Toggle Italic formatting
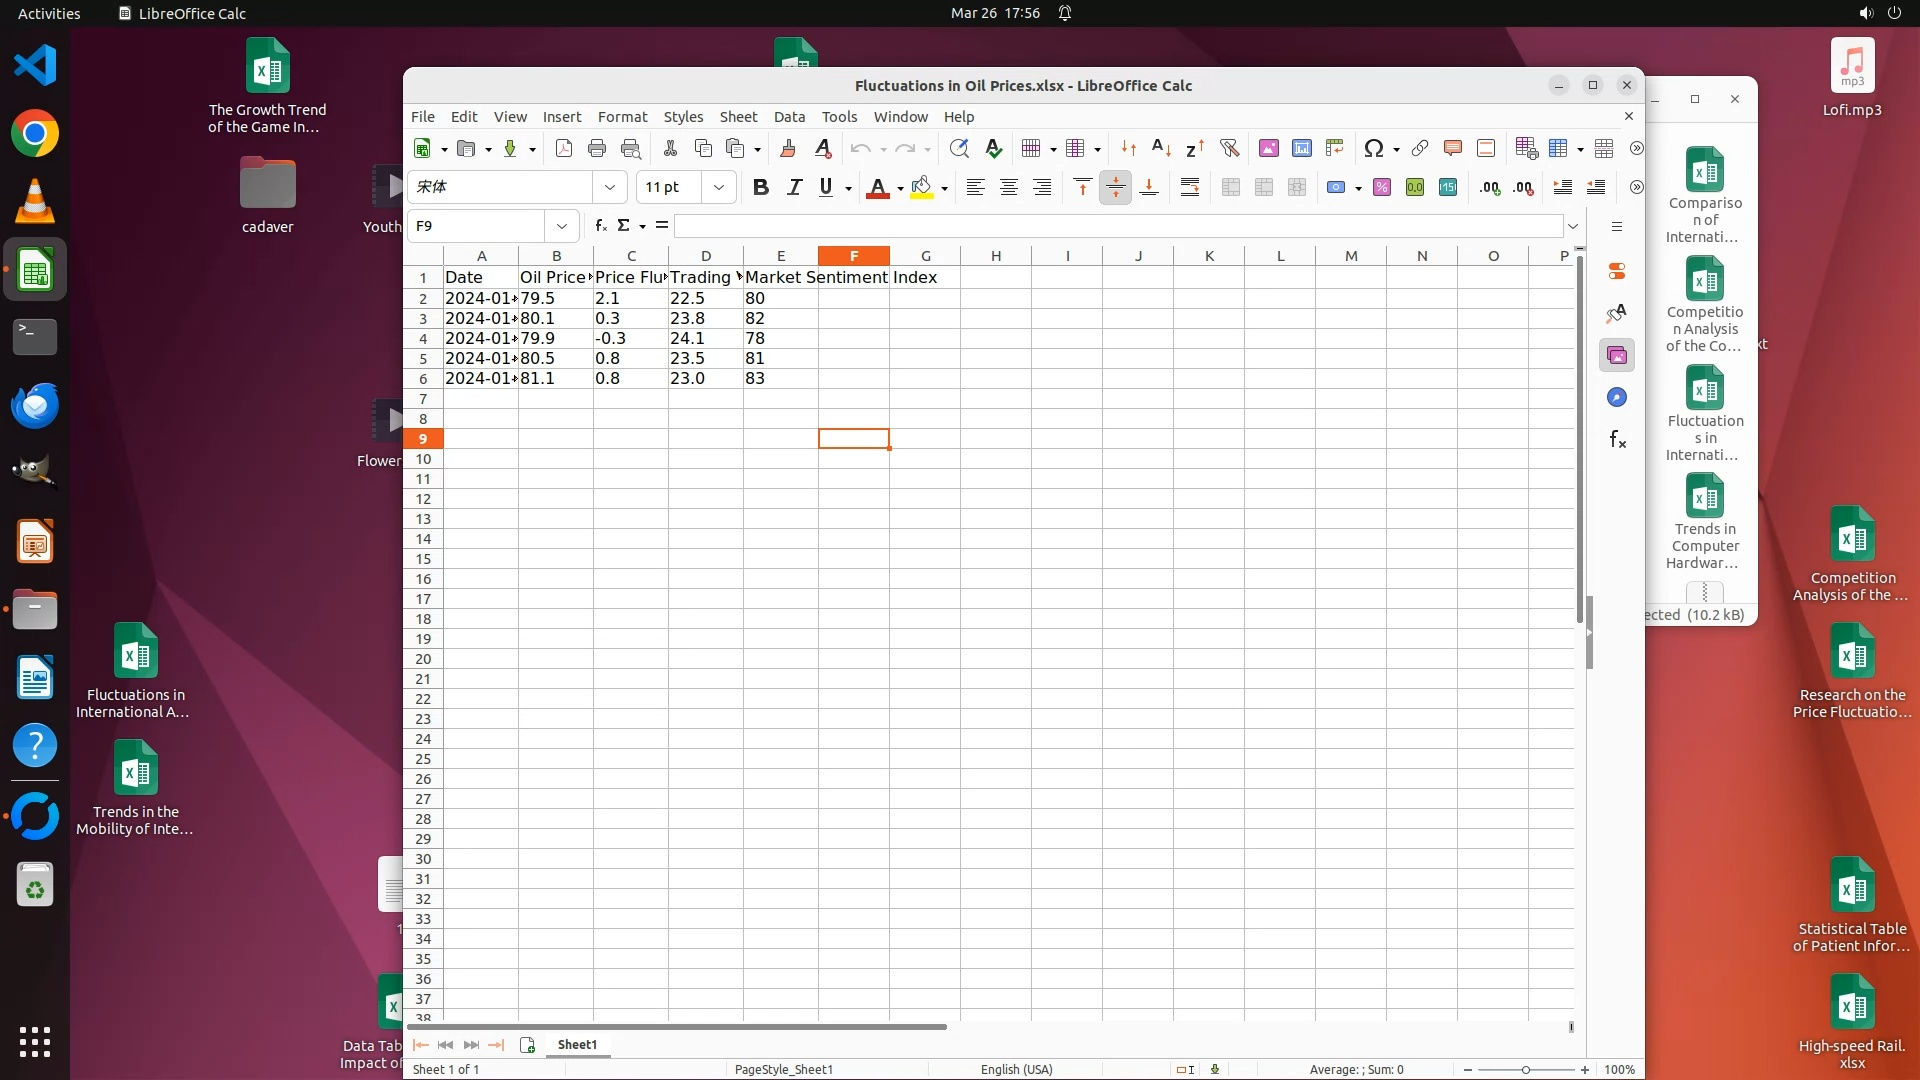Screen dimensions: 1920x1080 [794, 187]
